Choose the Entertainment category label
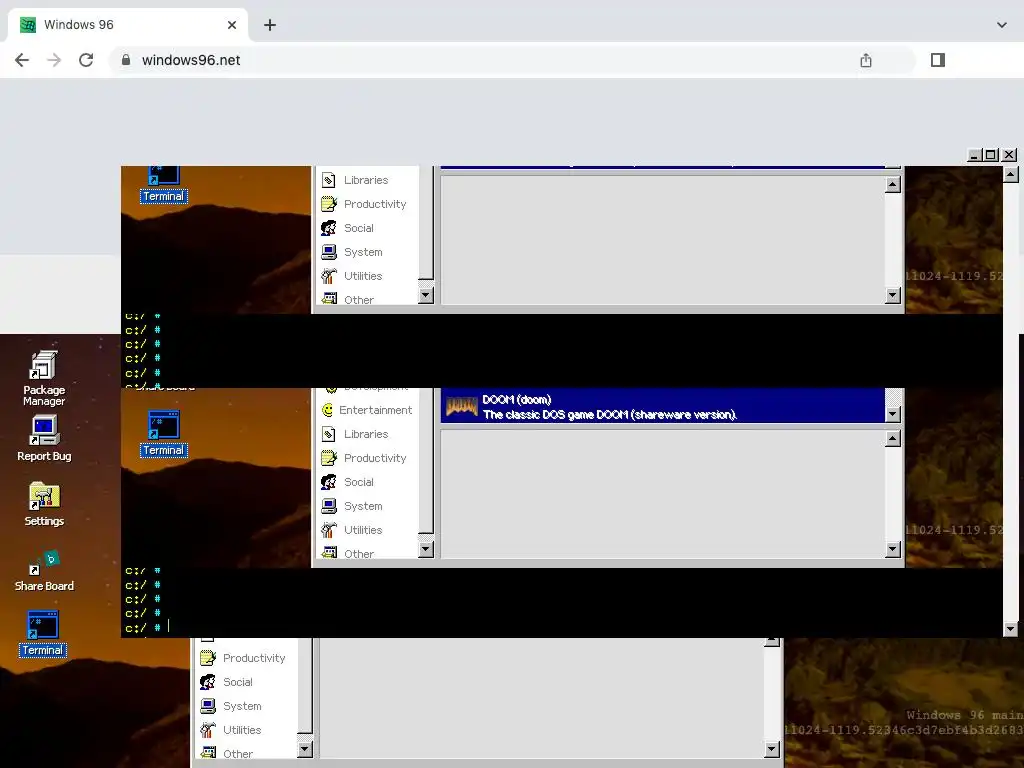 [376, 410]
